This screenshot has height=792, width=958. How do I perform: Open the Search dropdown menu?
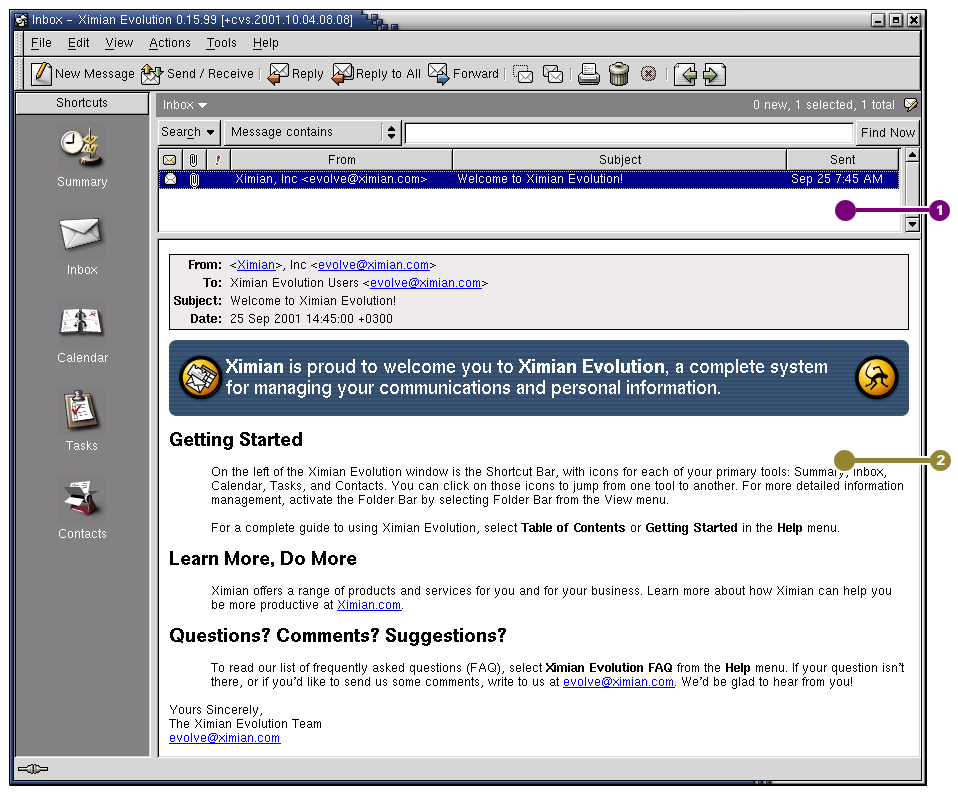[x=188, y=132]
